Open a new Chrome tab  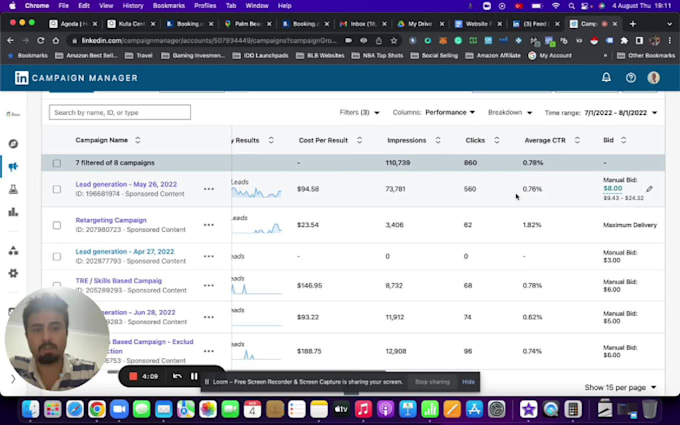(632, 24)
